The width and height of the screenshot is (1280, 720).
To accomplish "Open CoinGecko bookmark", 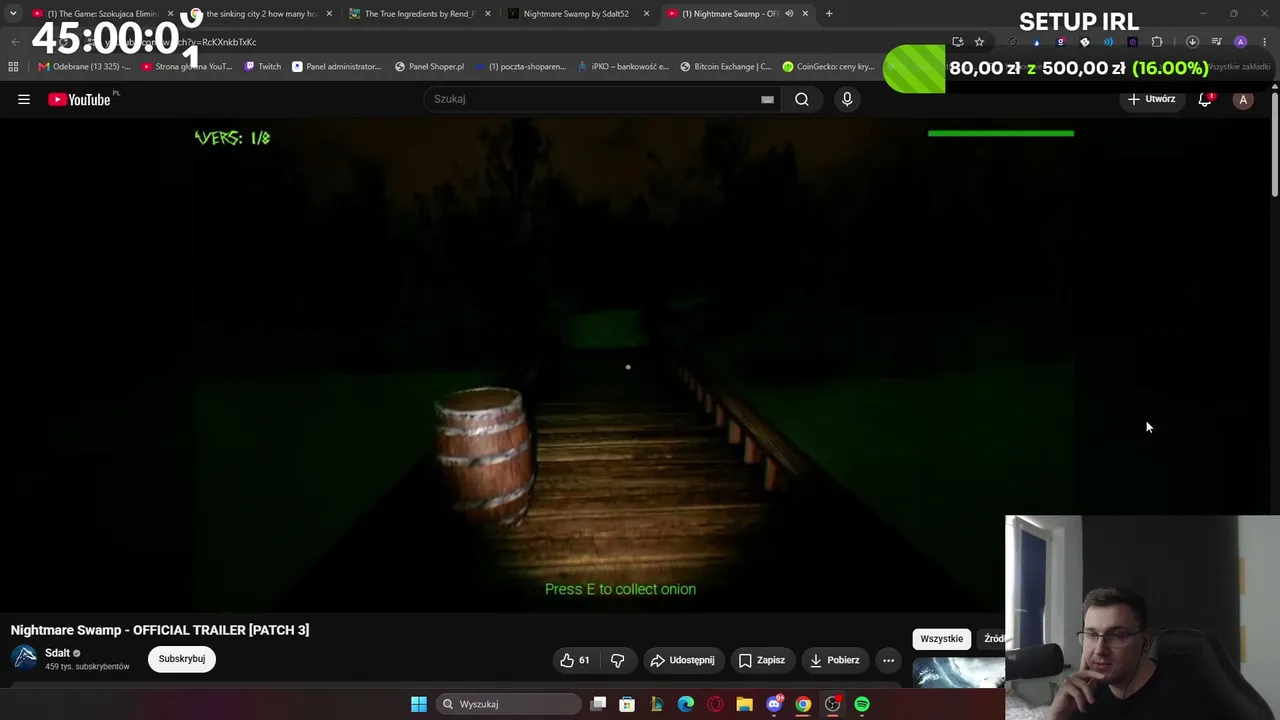I will 829,67.
